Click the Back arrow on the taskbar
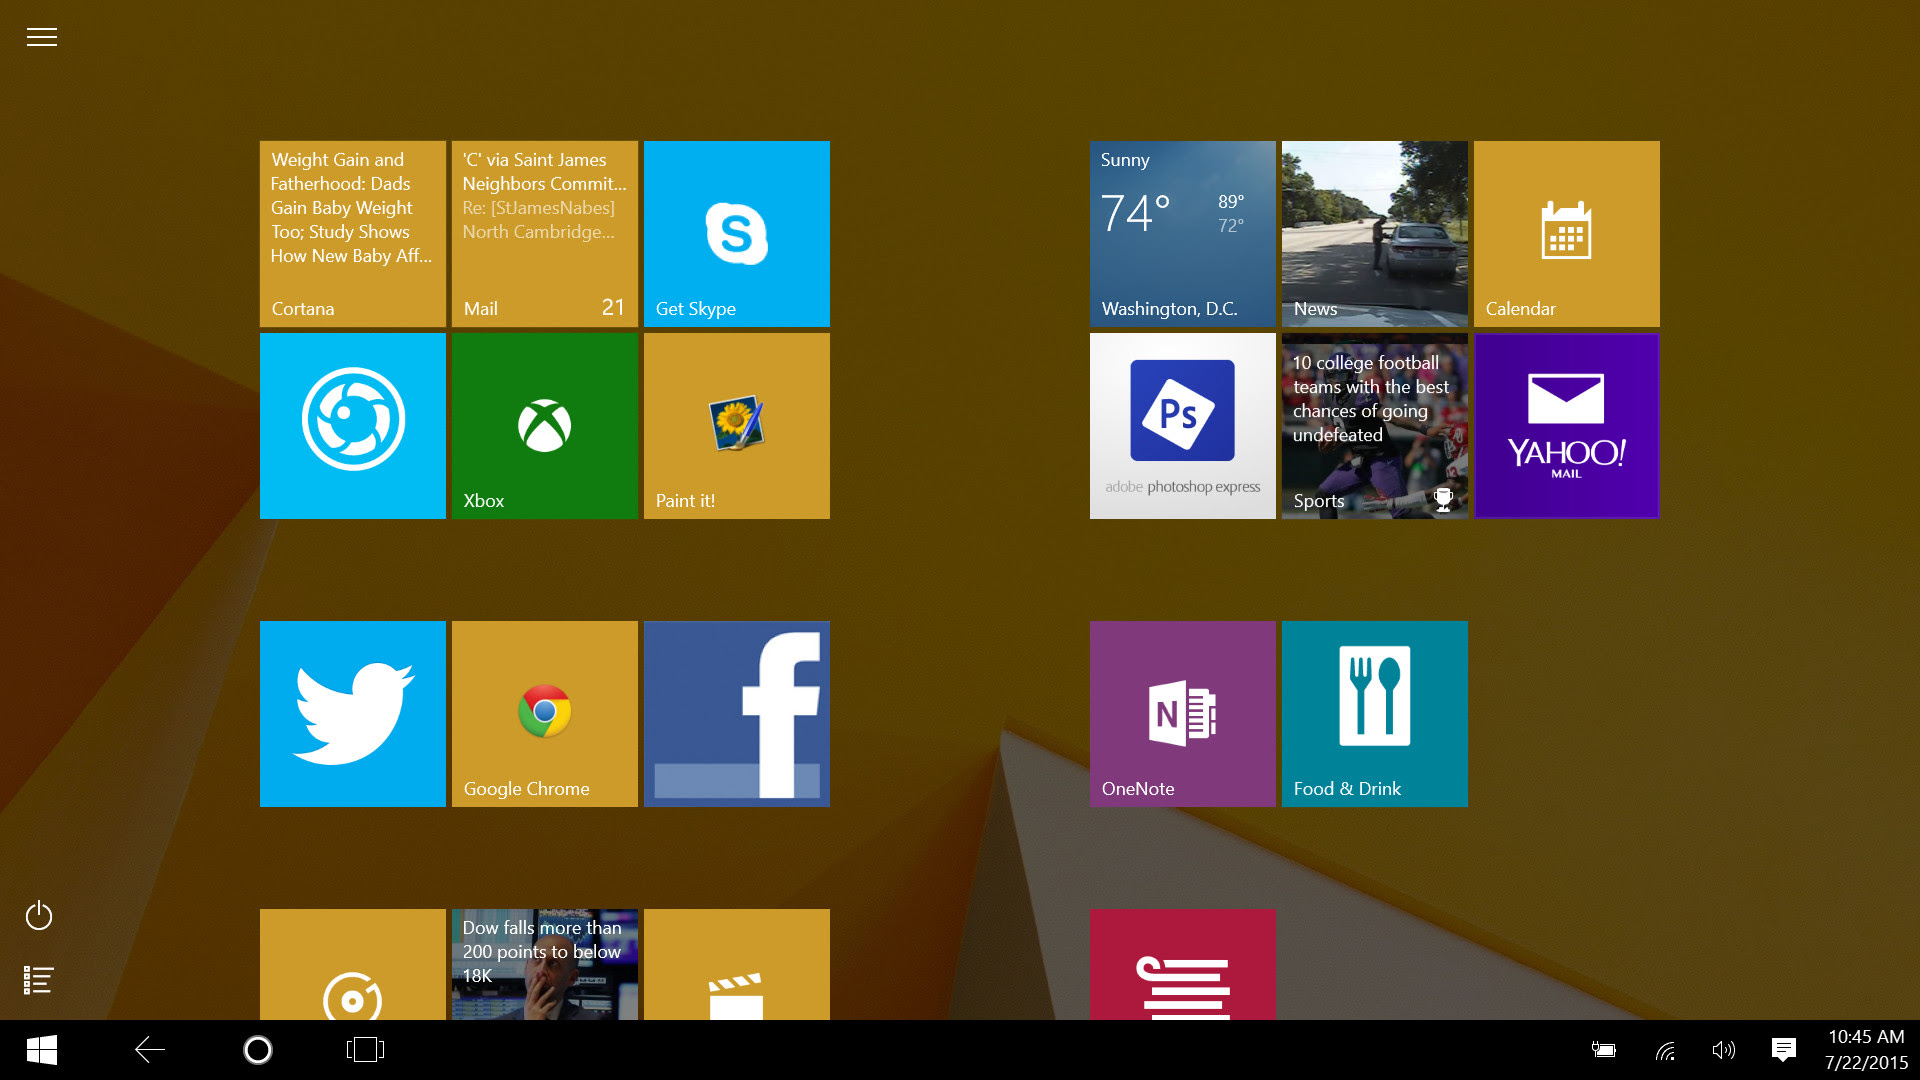 tap(150, 1050)
